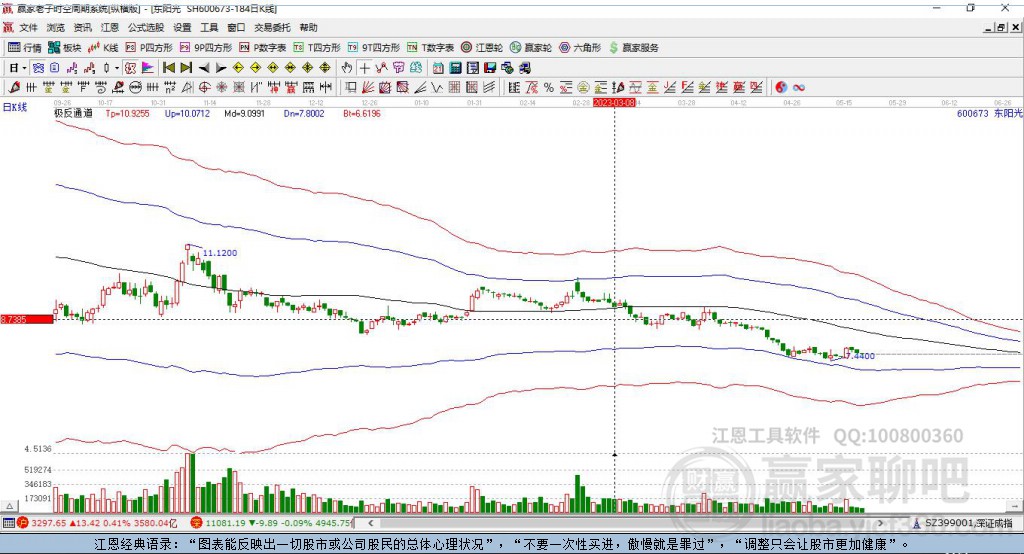The width and height of the screenshot is (1024, 554).
Task: Open the 板块 sector view
Action: 65,48
